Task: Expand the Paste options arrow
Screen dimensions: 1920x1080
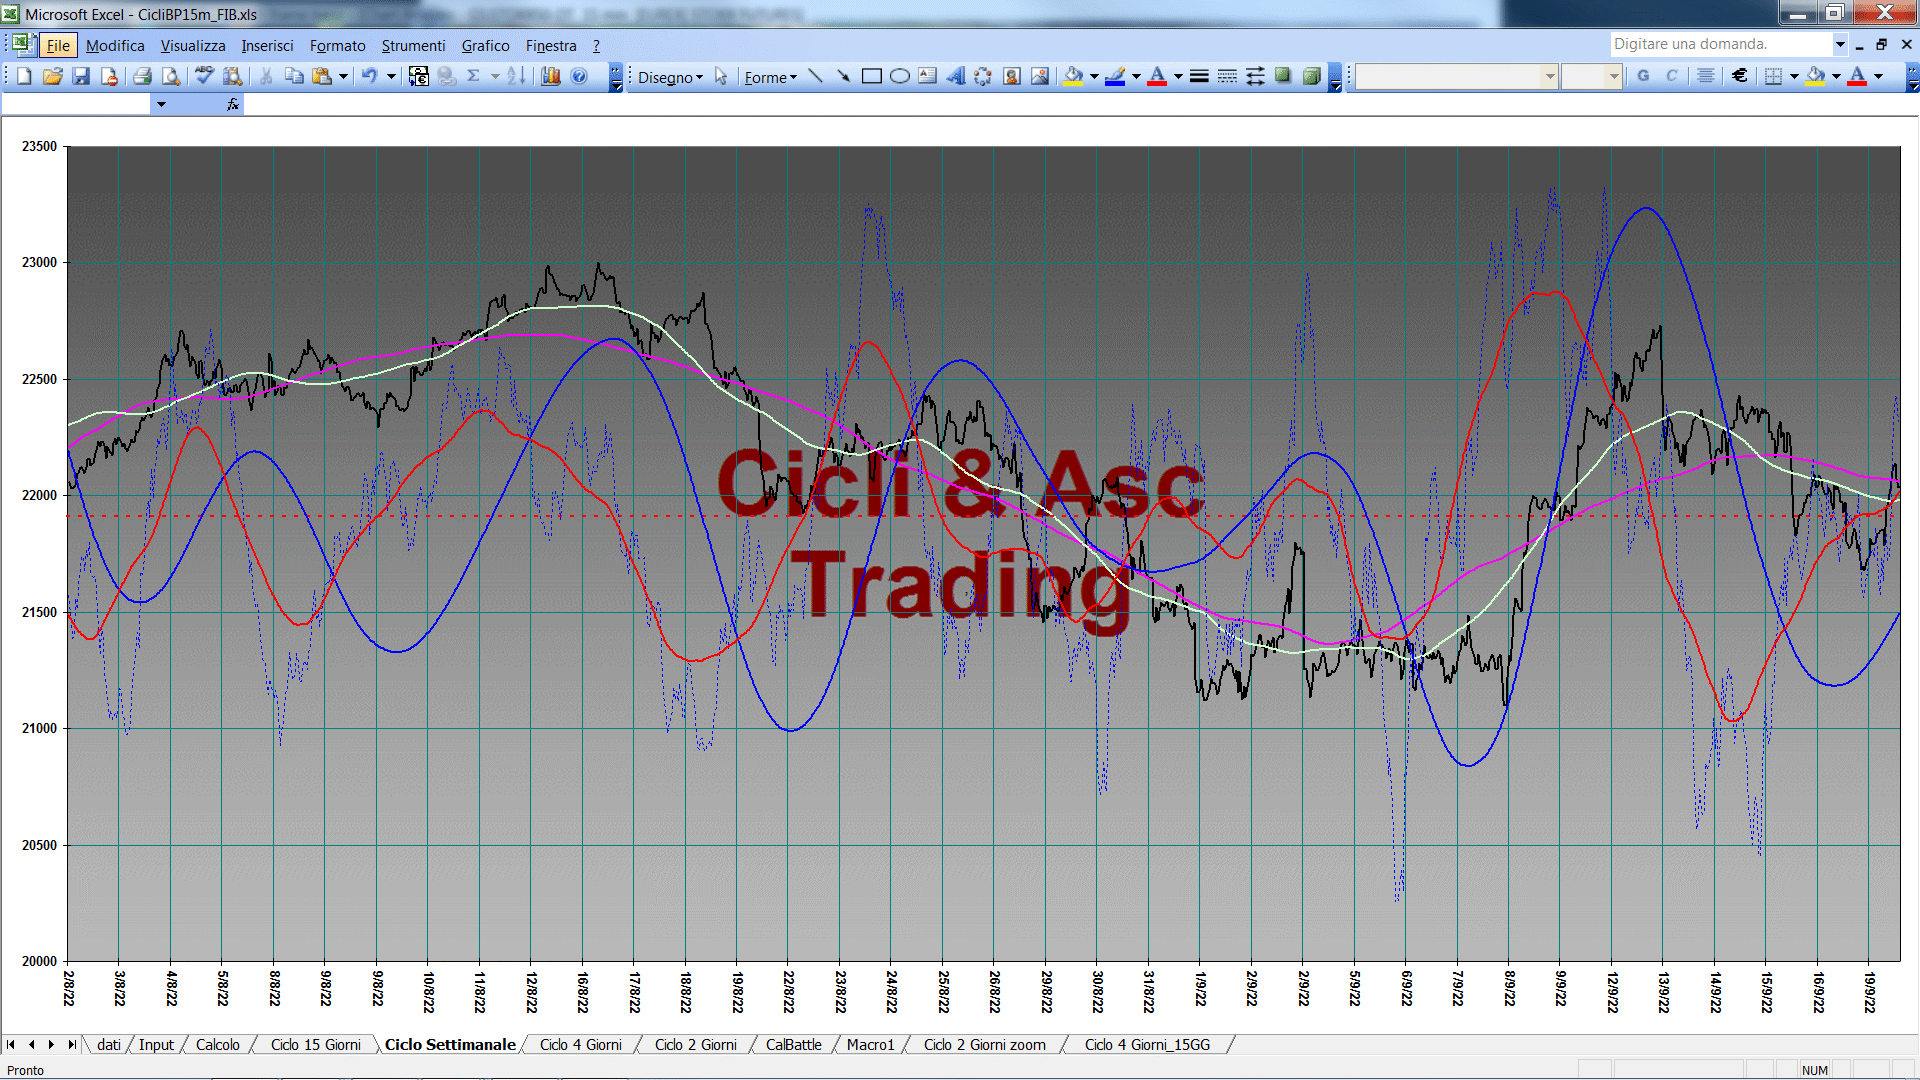Action: coord(343,76)
